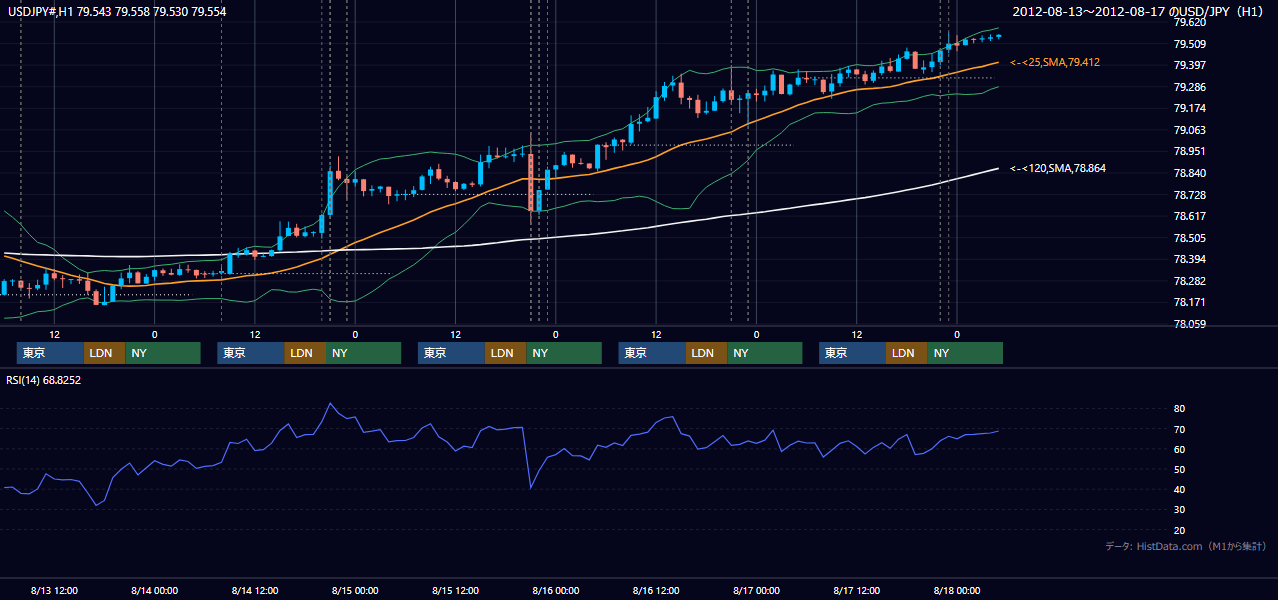Select the 8/14 00:00 time label
Viewport: 1278px width, 600px height.
(154, 590)
